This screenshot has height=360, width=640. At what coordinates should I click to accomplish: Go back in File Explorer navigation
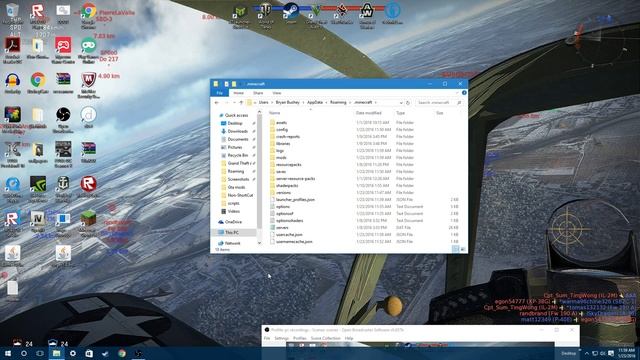point(217,102)
